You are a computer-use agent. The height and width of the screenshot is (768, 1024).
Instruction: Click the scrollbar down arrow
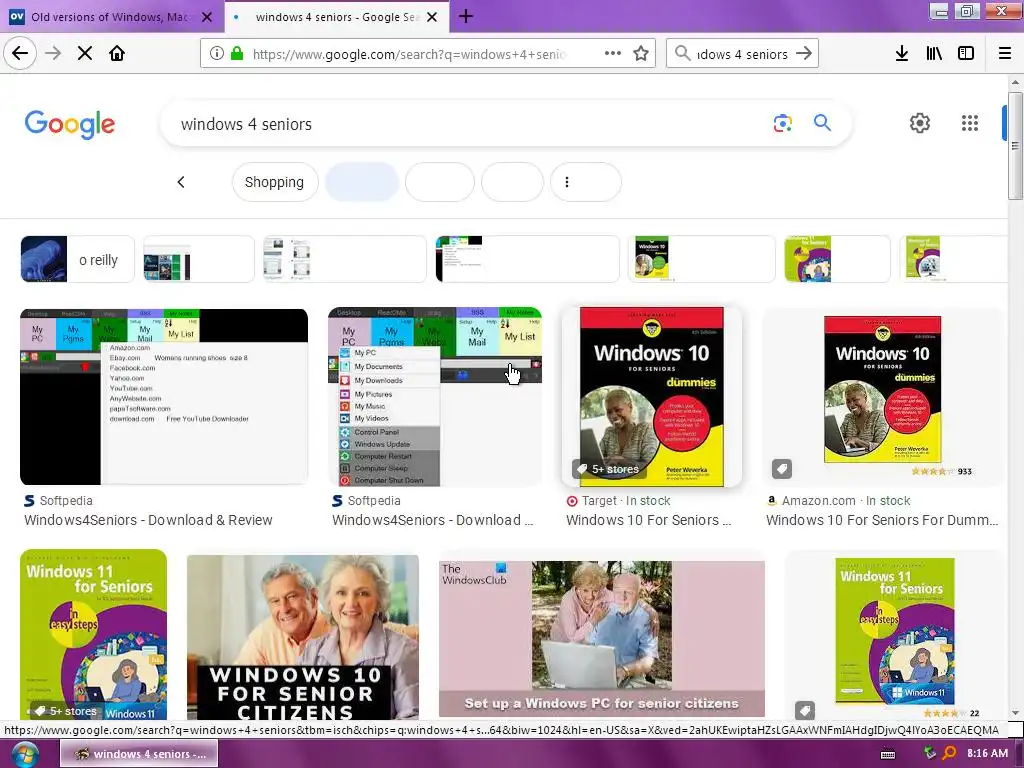coord(1015,713)
